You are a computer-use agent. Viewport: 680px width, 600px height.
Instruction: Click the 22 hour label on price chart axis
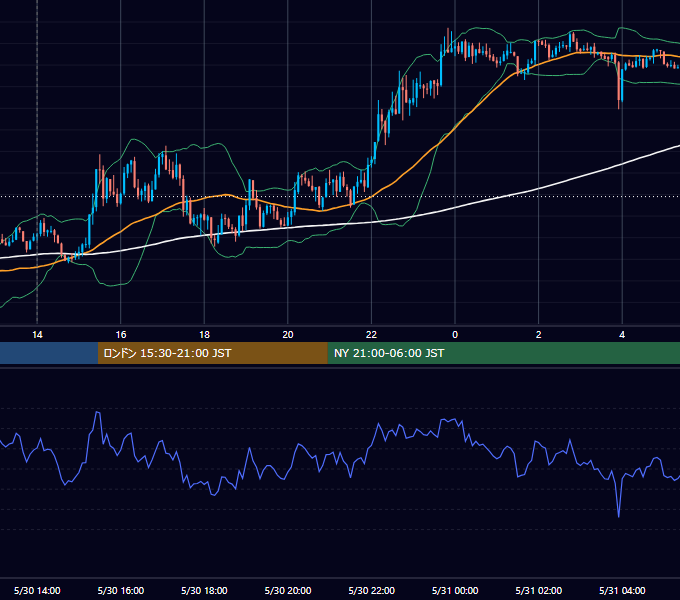tap(371, 335)
